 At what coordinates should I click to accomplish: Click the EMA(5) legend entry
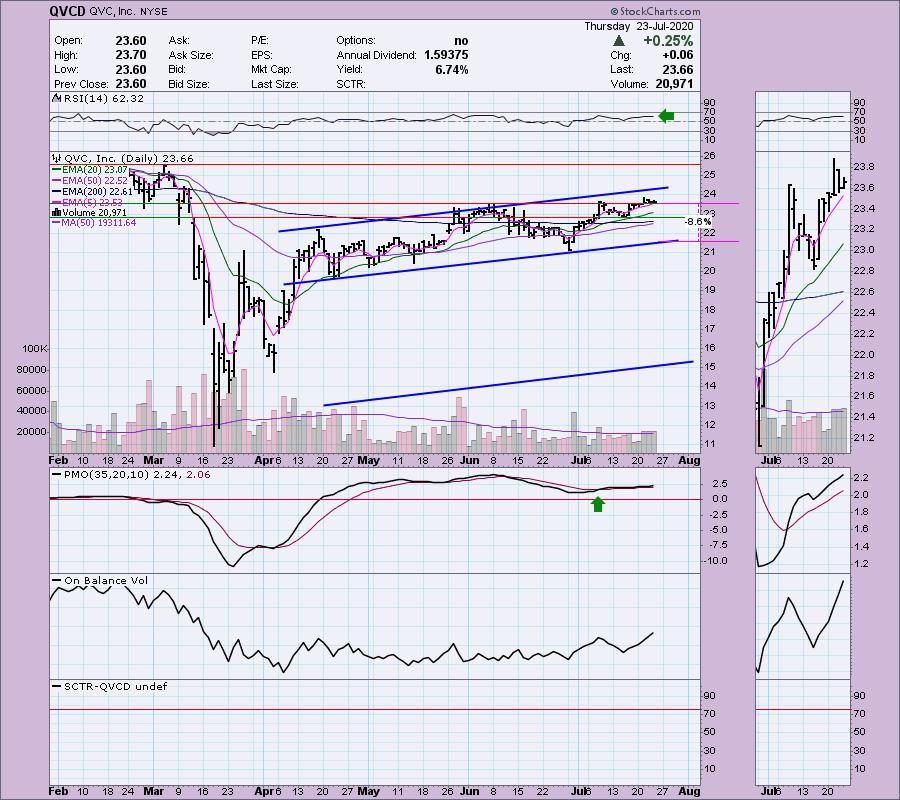(x=87, y=202)
